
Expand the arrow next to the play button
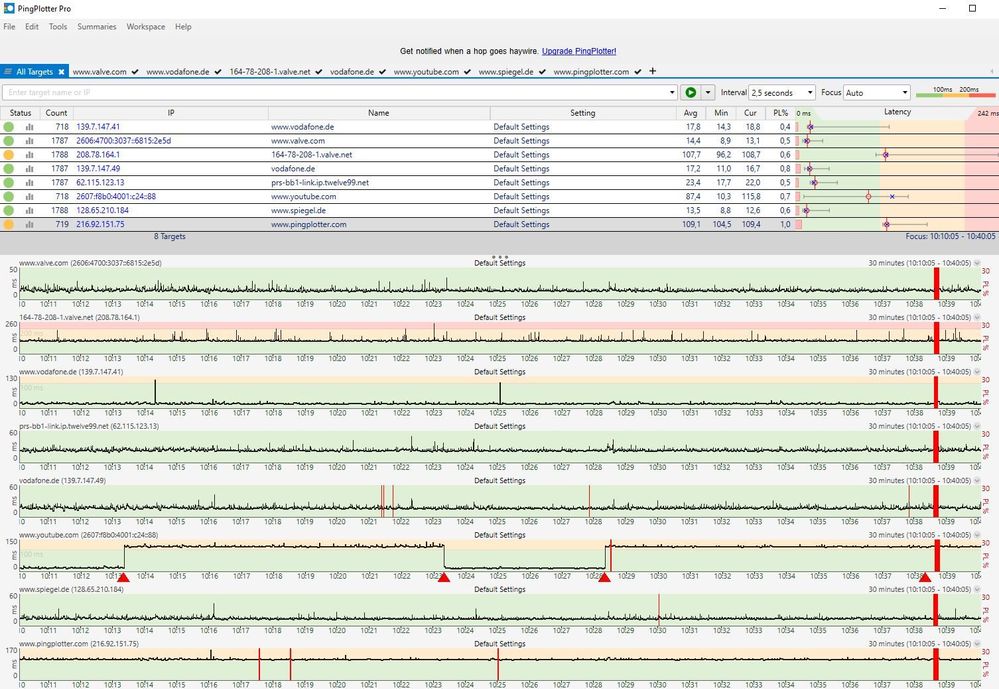(708, 92)
